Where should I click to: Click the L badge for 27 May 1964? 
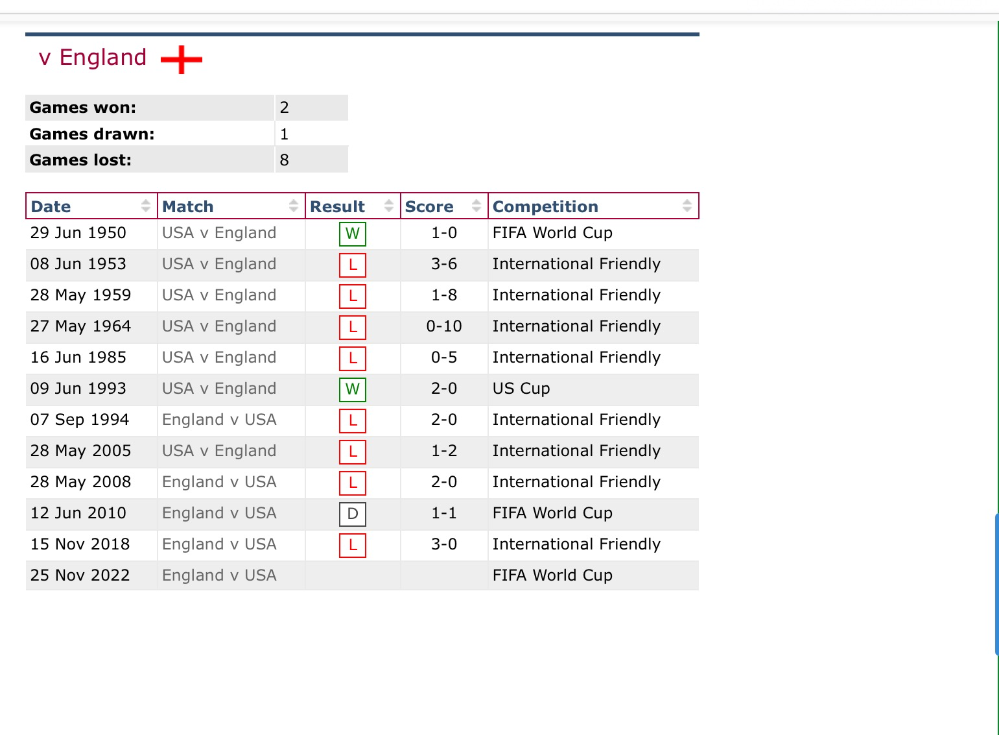[x=352, y=327]
